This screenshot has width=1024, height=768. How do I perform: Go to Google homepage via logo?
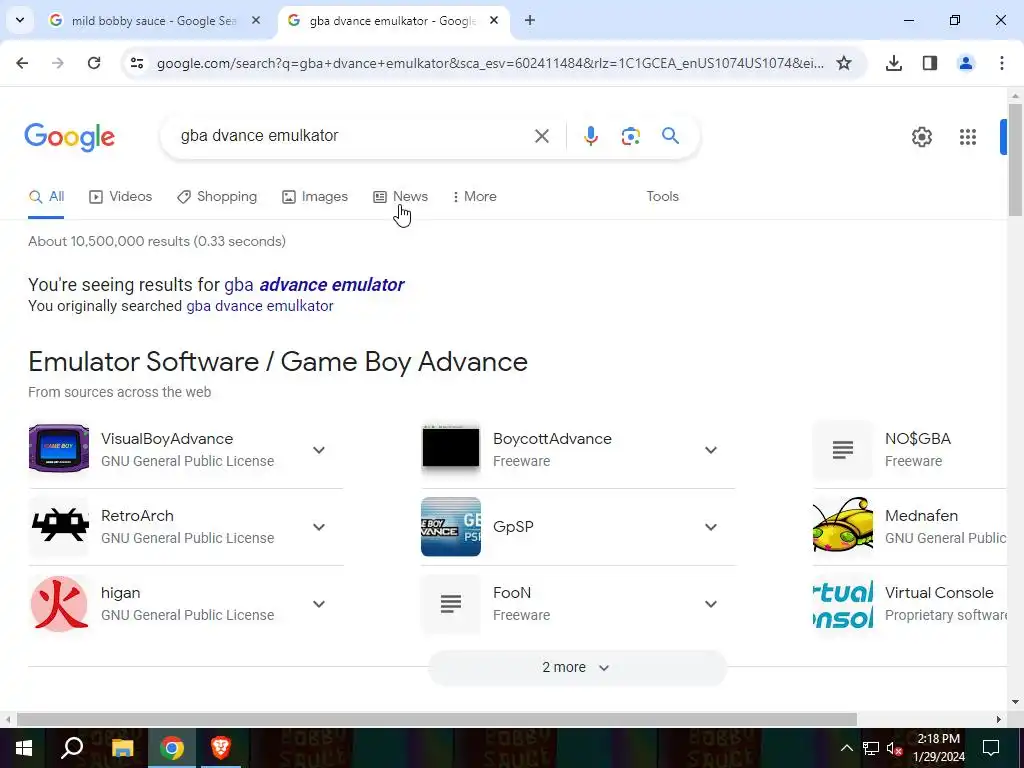tap(69, 136)
